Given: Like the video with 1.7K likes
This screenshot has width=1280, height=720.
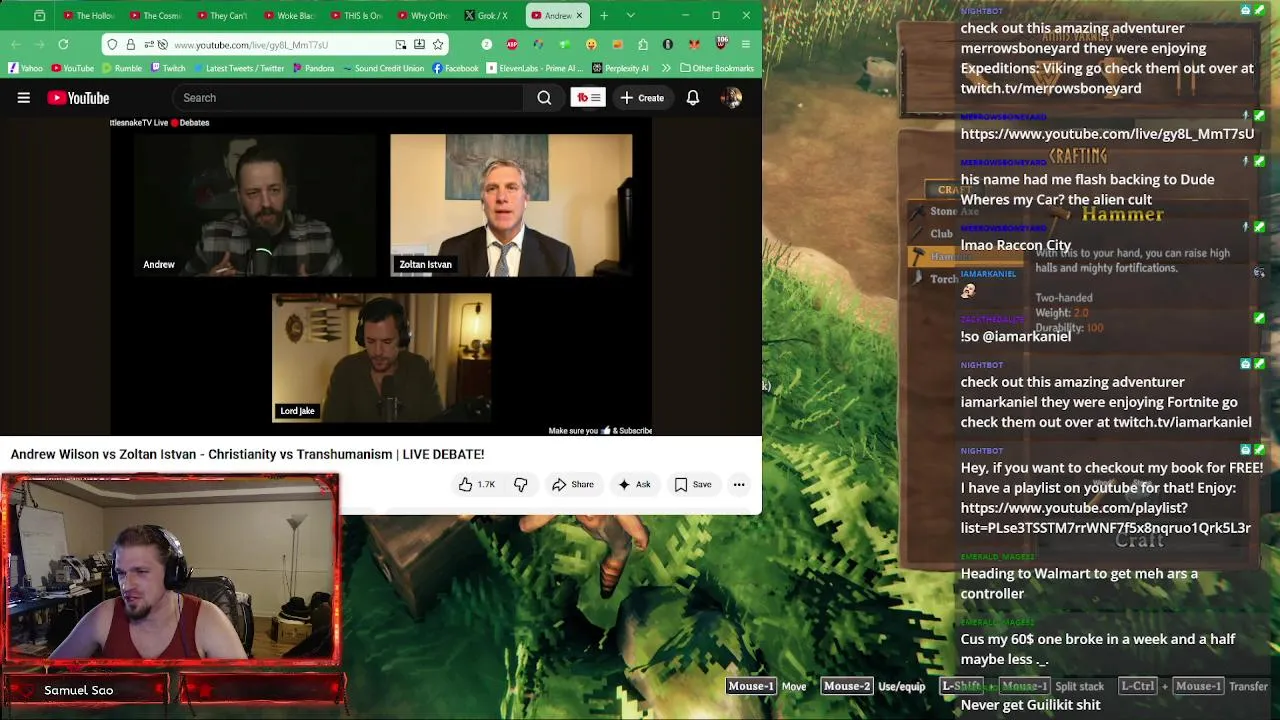Looking at the screenshot, I should pyautogui.click(x=477, y=485).
